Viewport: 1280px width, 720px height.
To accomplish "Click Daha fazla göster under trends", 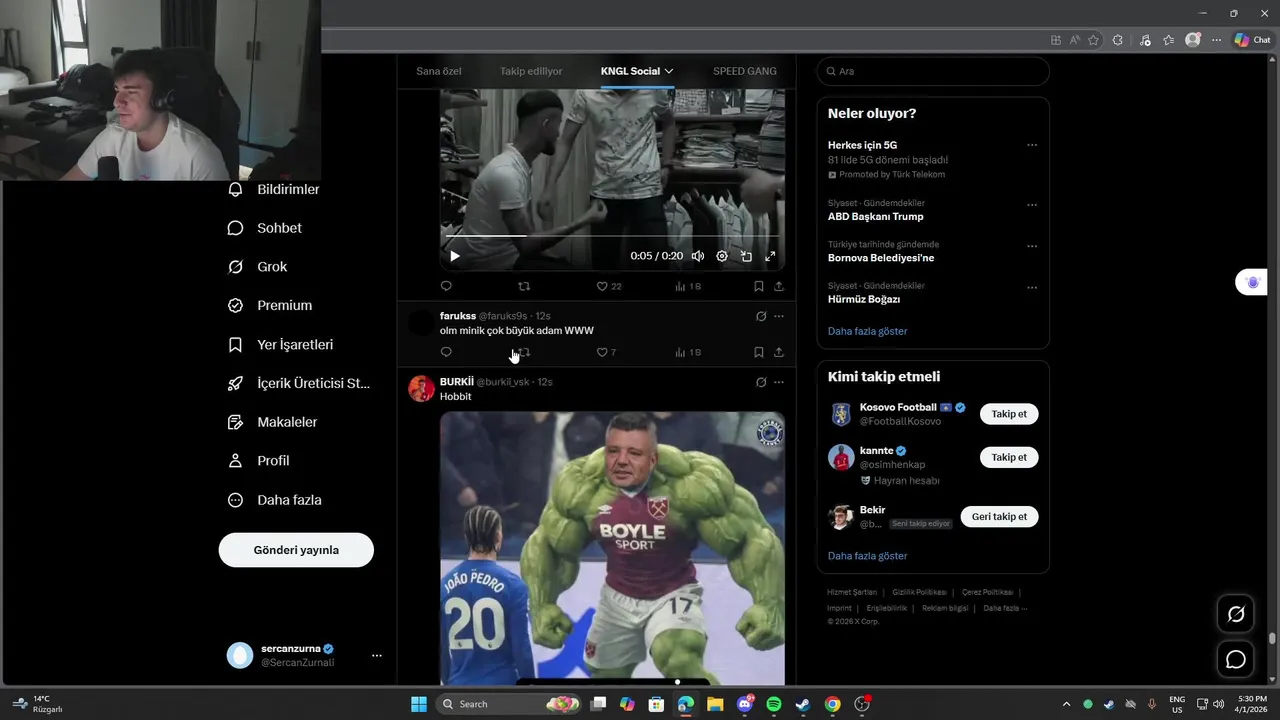I will [x=867, y=331].
